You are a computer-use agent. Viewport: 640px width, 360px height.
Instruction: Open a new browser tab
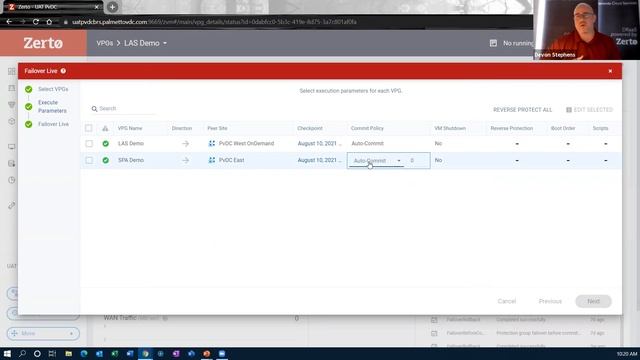112,7
